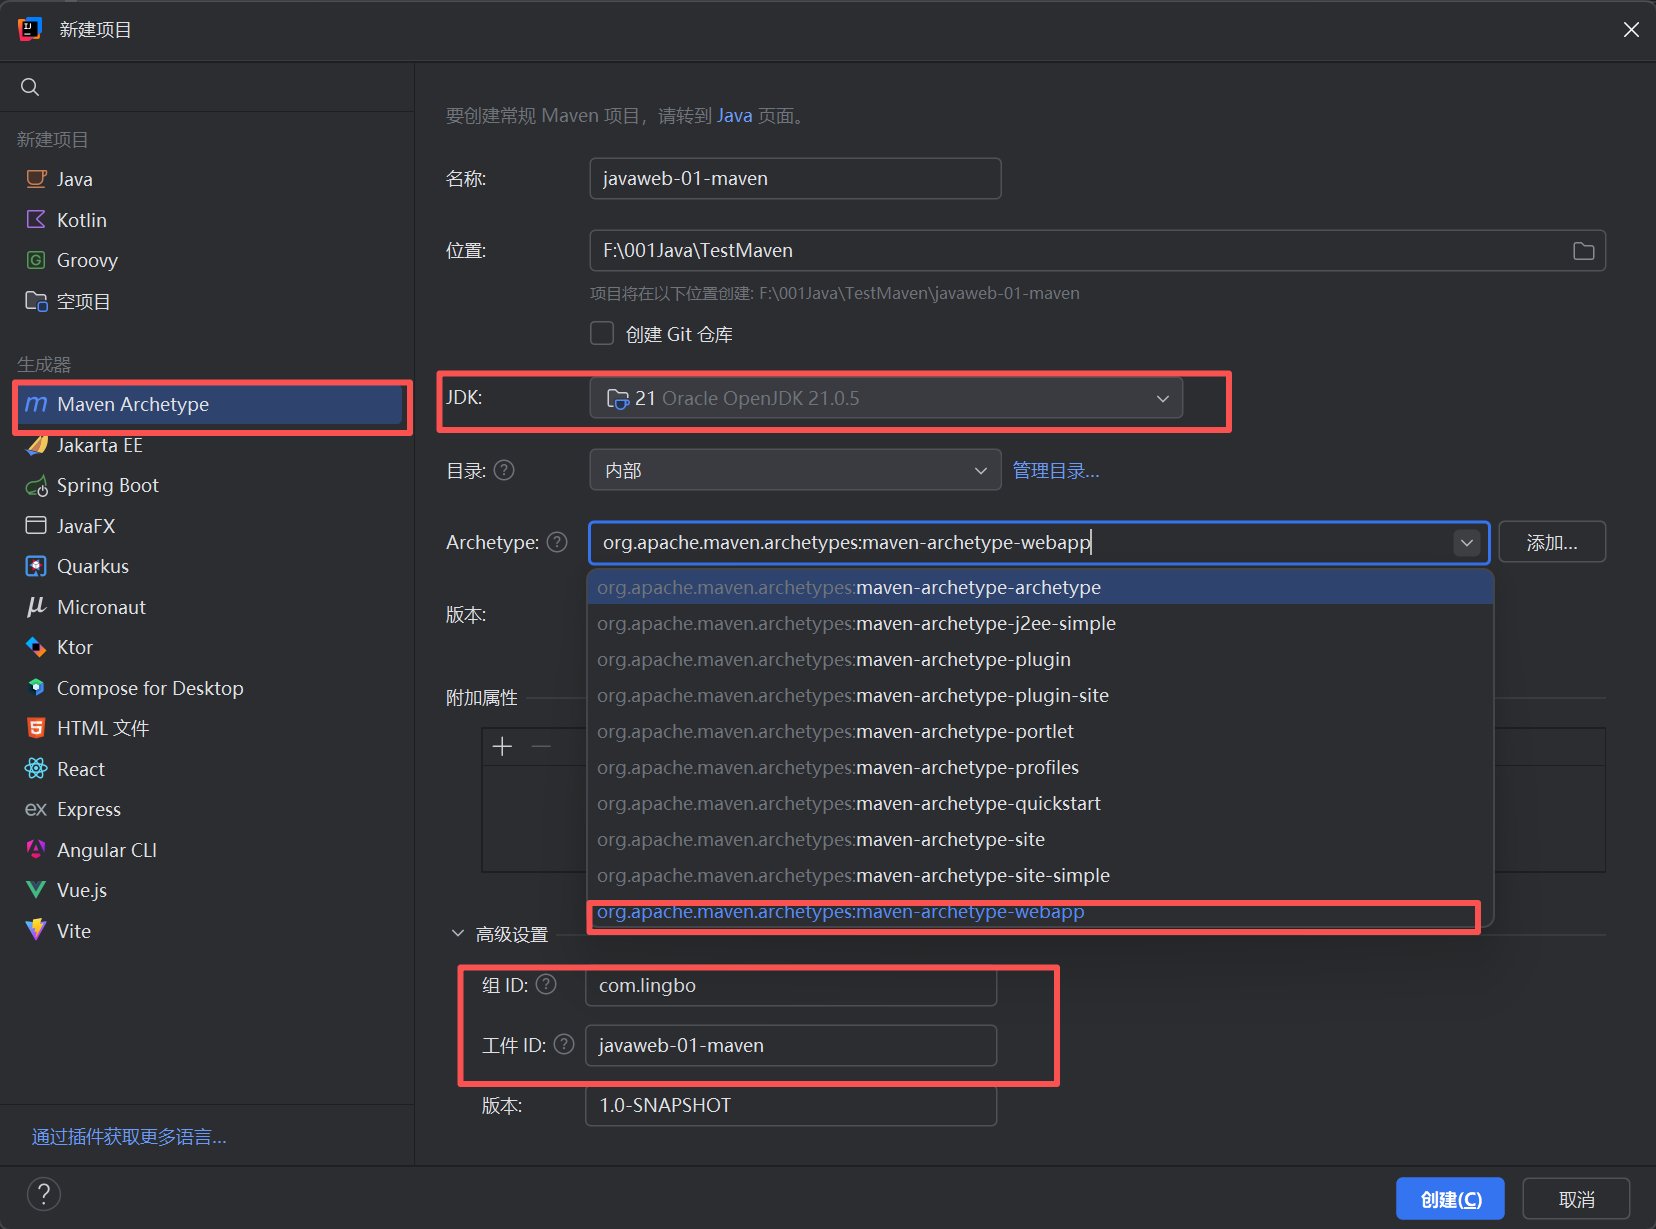Screen dimensions: 1656x1229
Task: Collapse the 高级设置 section
Action: [458, 933]
